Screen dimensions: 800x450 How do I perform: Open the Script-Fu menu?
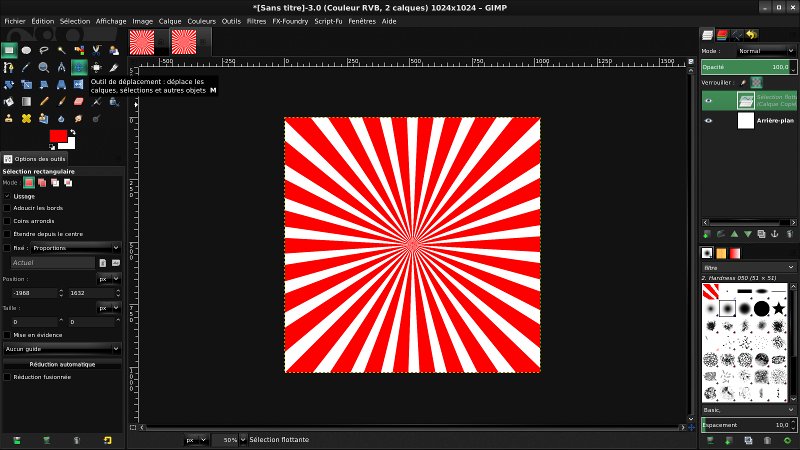[x=328, y=21]
